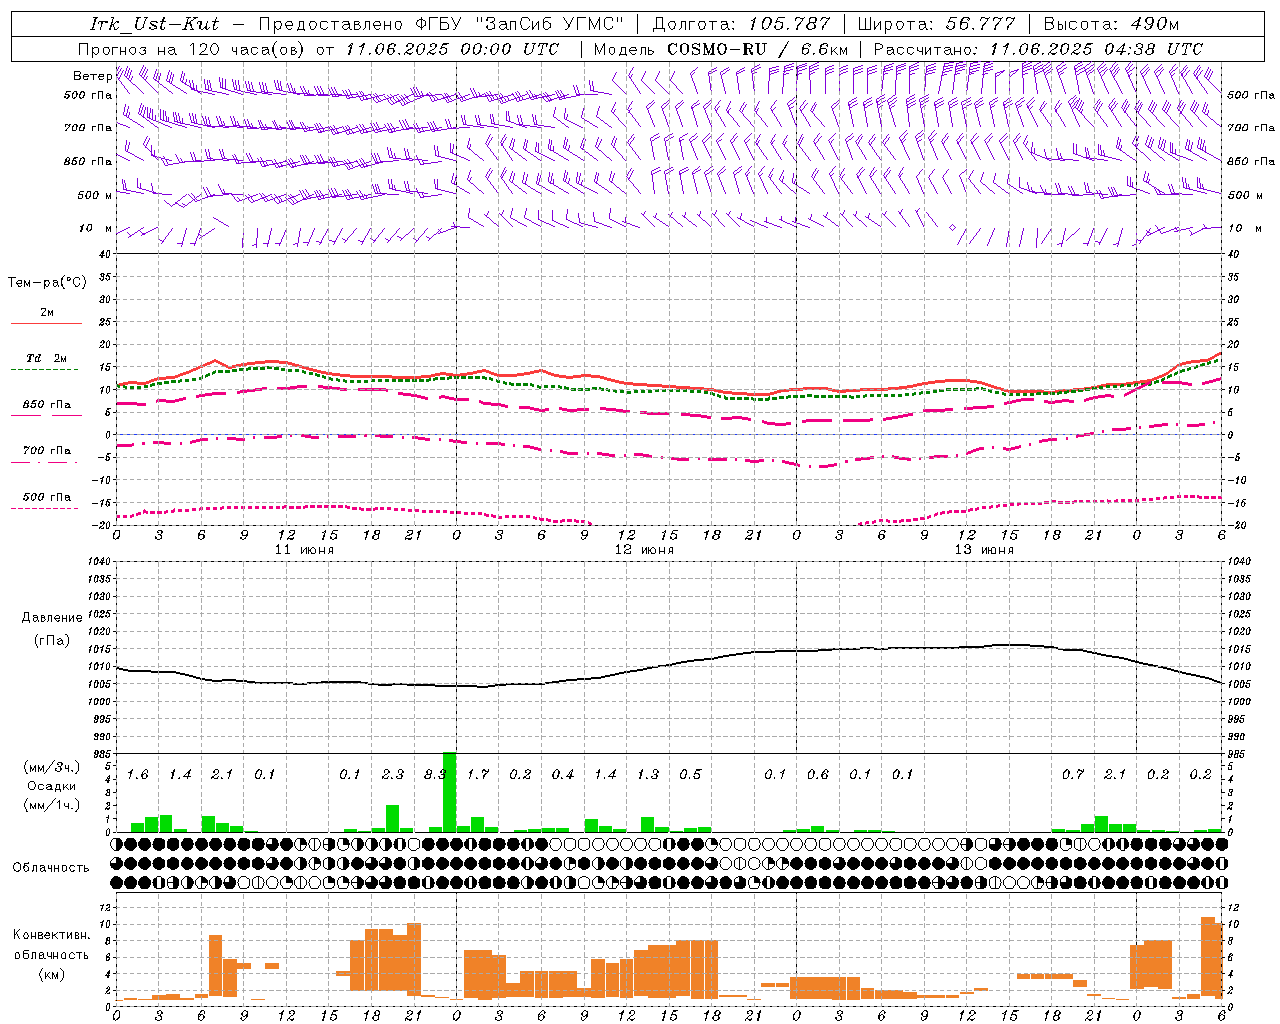Select the 'Давление' pressure panel label
Viewport: 1280px width, 1024px height.
[x=52, y=618]
